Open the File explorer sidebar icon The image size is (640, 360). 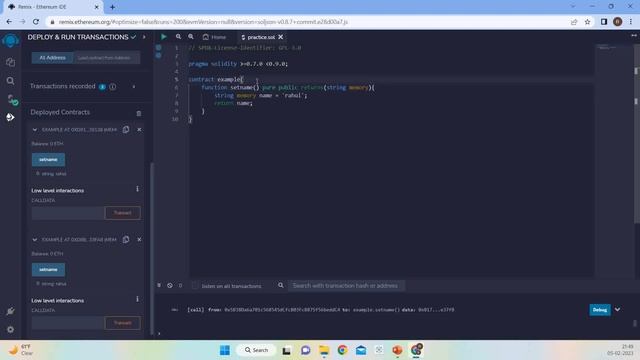point(10,62)
